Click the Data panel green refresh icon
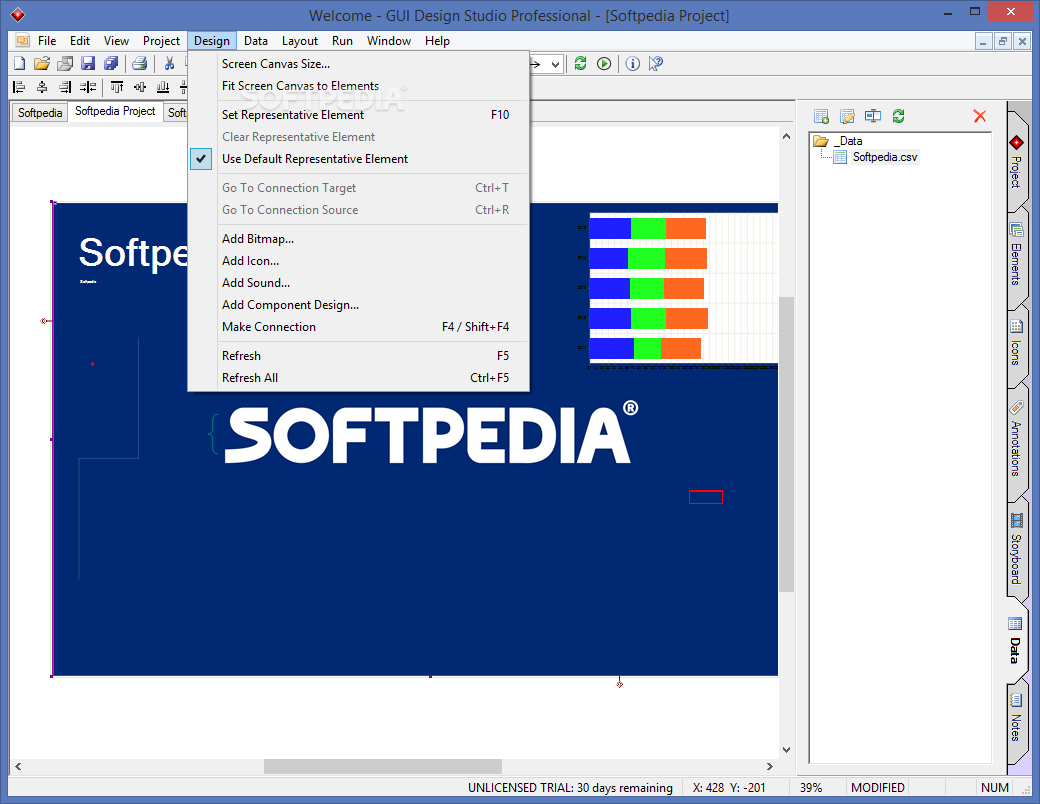 [x=899, y=117]
